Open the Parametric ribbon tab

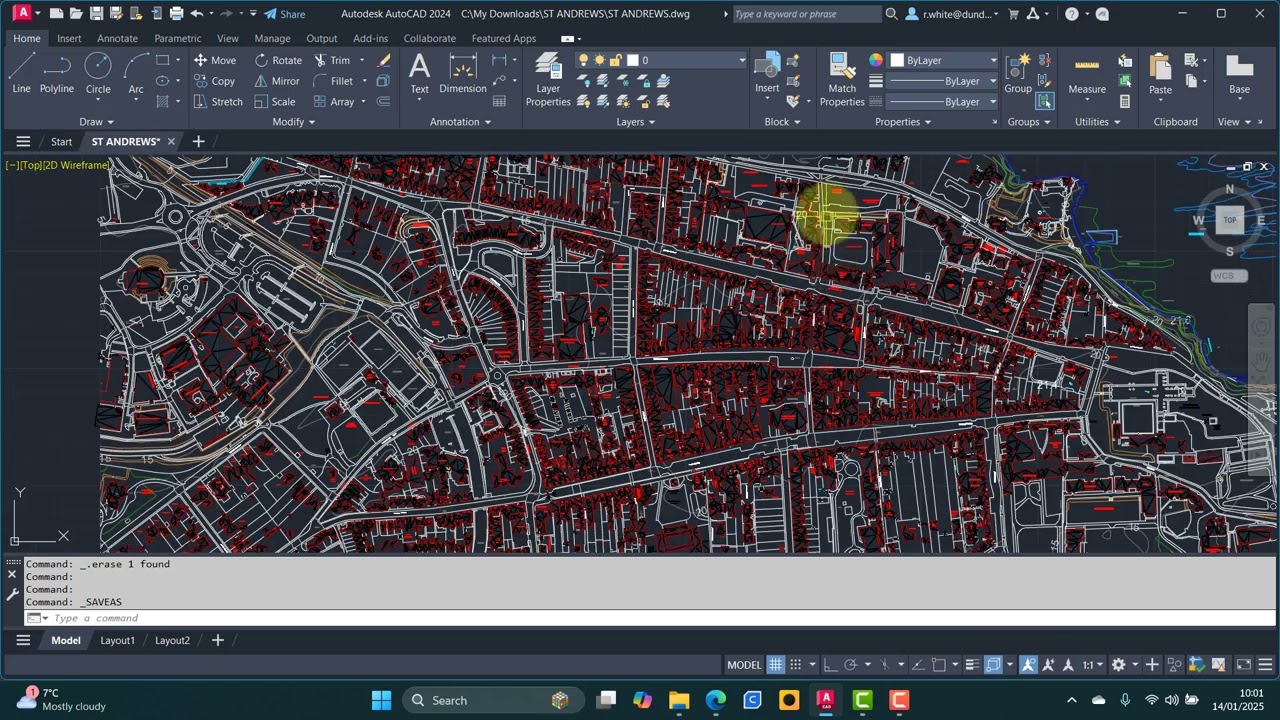click(178, 38)
